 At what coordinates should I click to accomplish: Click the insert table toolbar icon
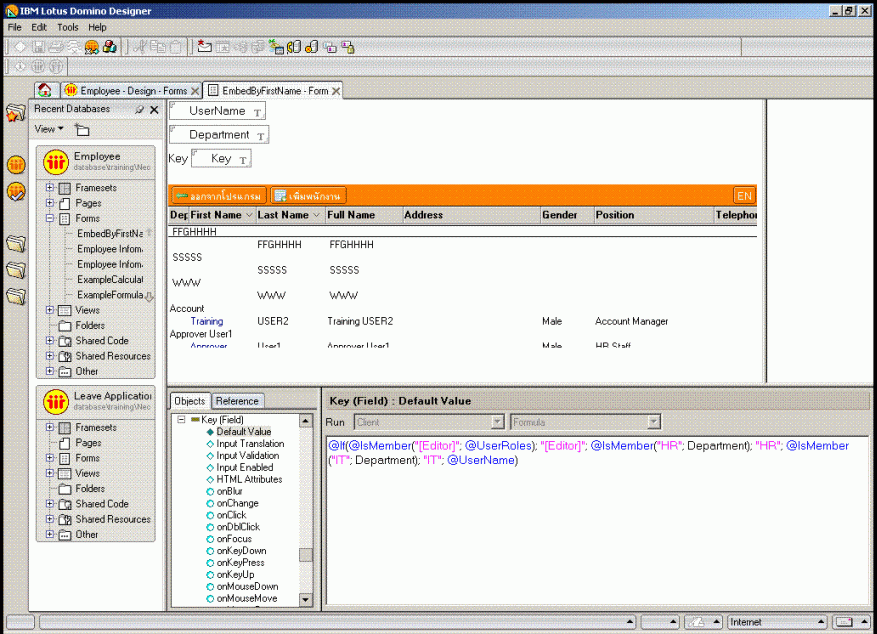click(x=223, y=48)
